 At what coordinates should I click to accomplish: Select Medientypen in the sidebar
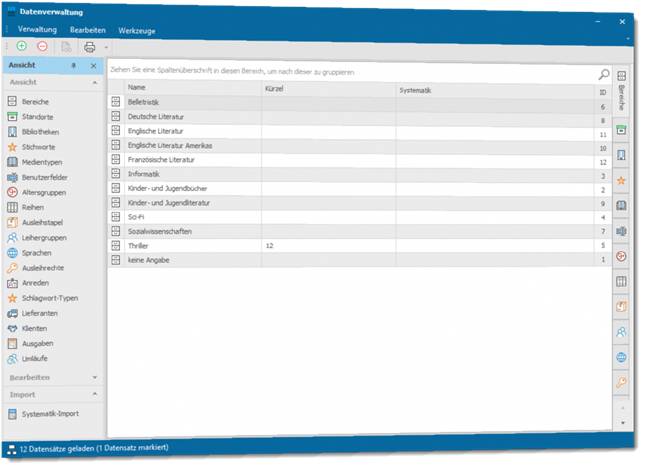coord(35,162)
